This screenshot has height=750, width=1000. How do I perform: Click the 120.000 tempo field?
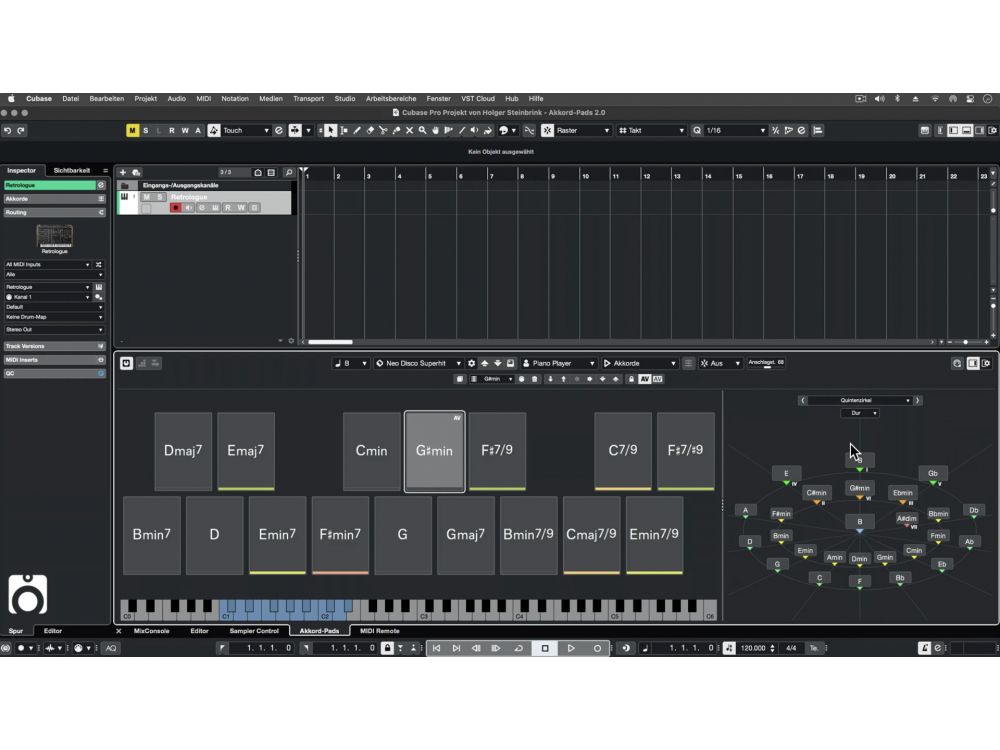[752, 648]
